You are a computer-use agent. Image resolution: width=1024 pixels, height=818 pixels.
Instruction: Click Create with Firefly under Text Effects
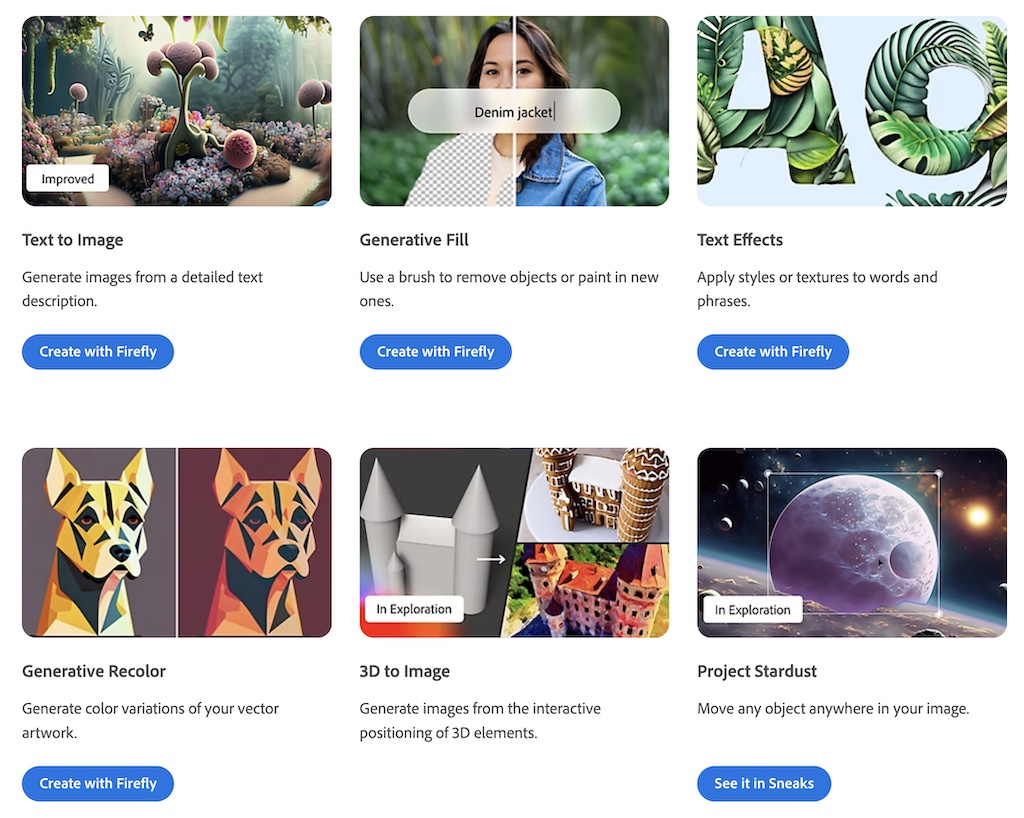[x=772, y=351]
